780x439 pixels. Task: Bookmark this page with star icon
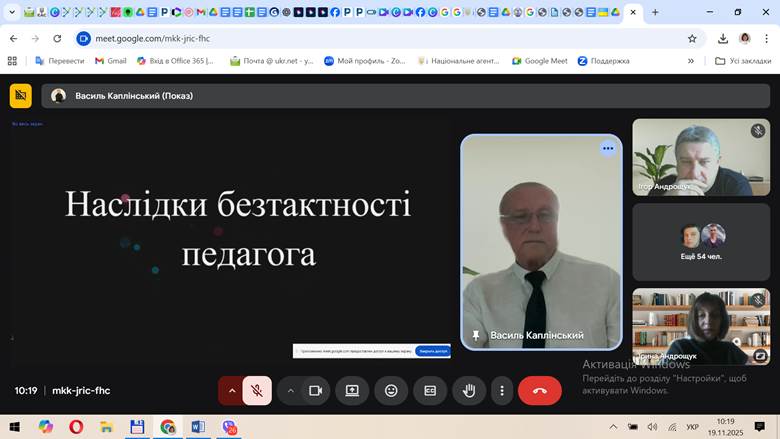pos(692,38)
